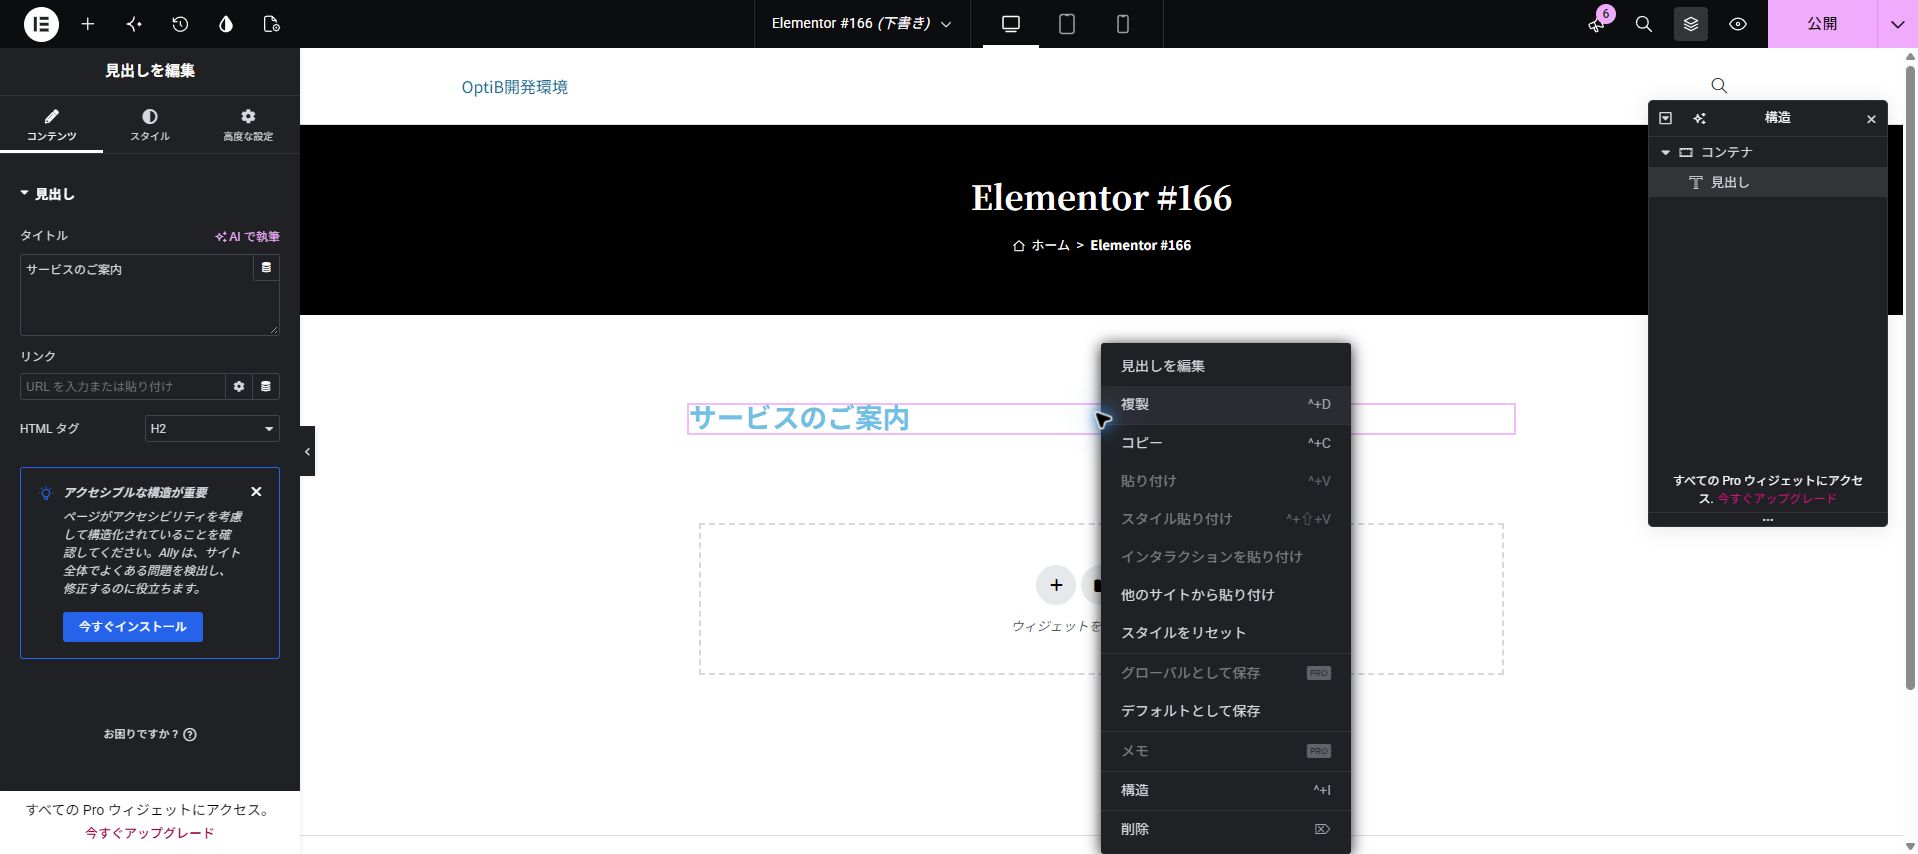Select the 見出し item in structure tree

1767,183
